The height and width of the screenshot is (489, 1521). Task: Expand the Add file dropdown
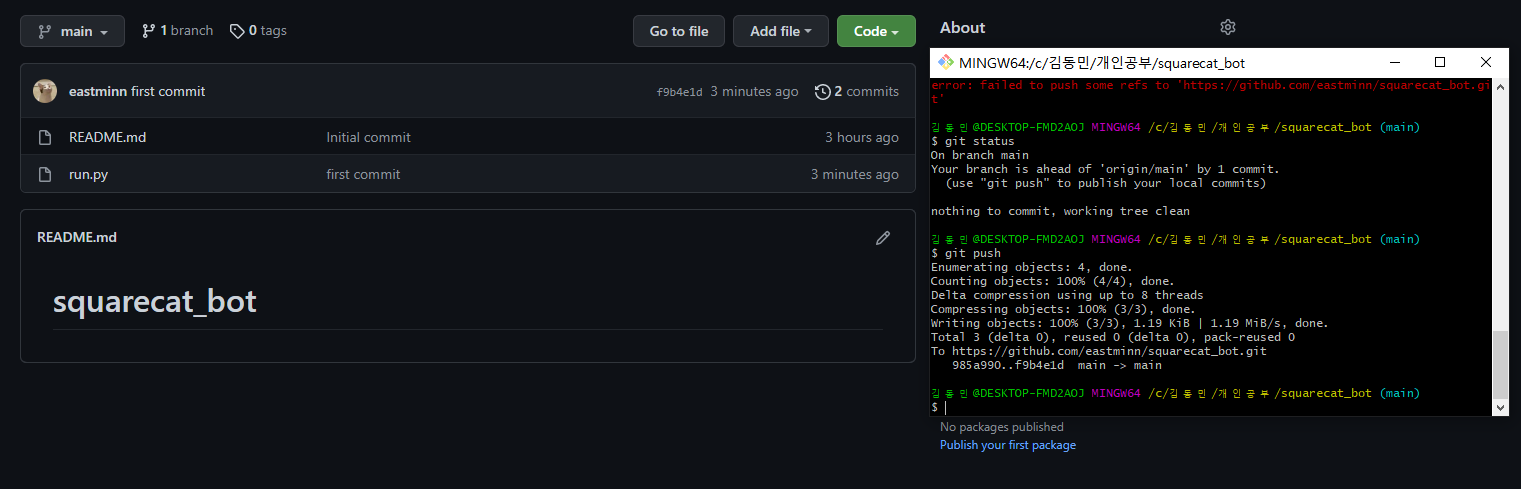781,31
